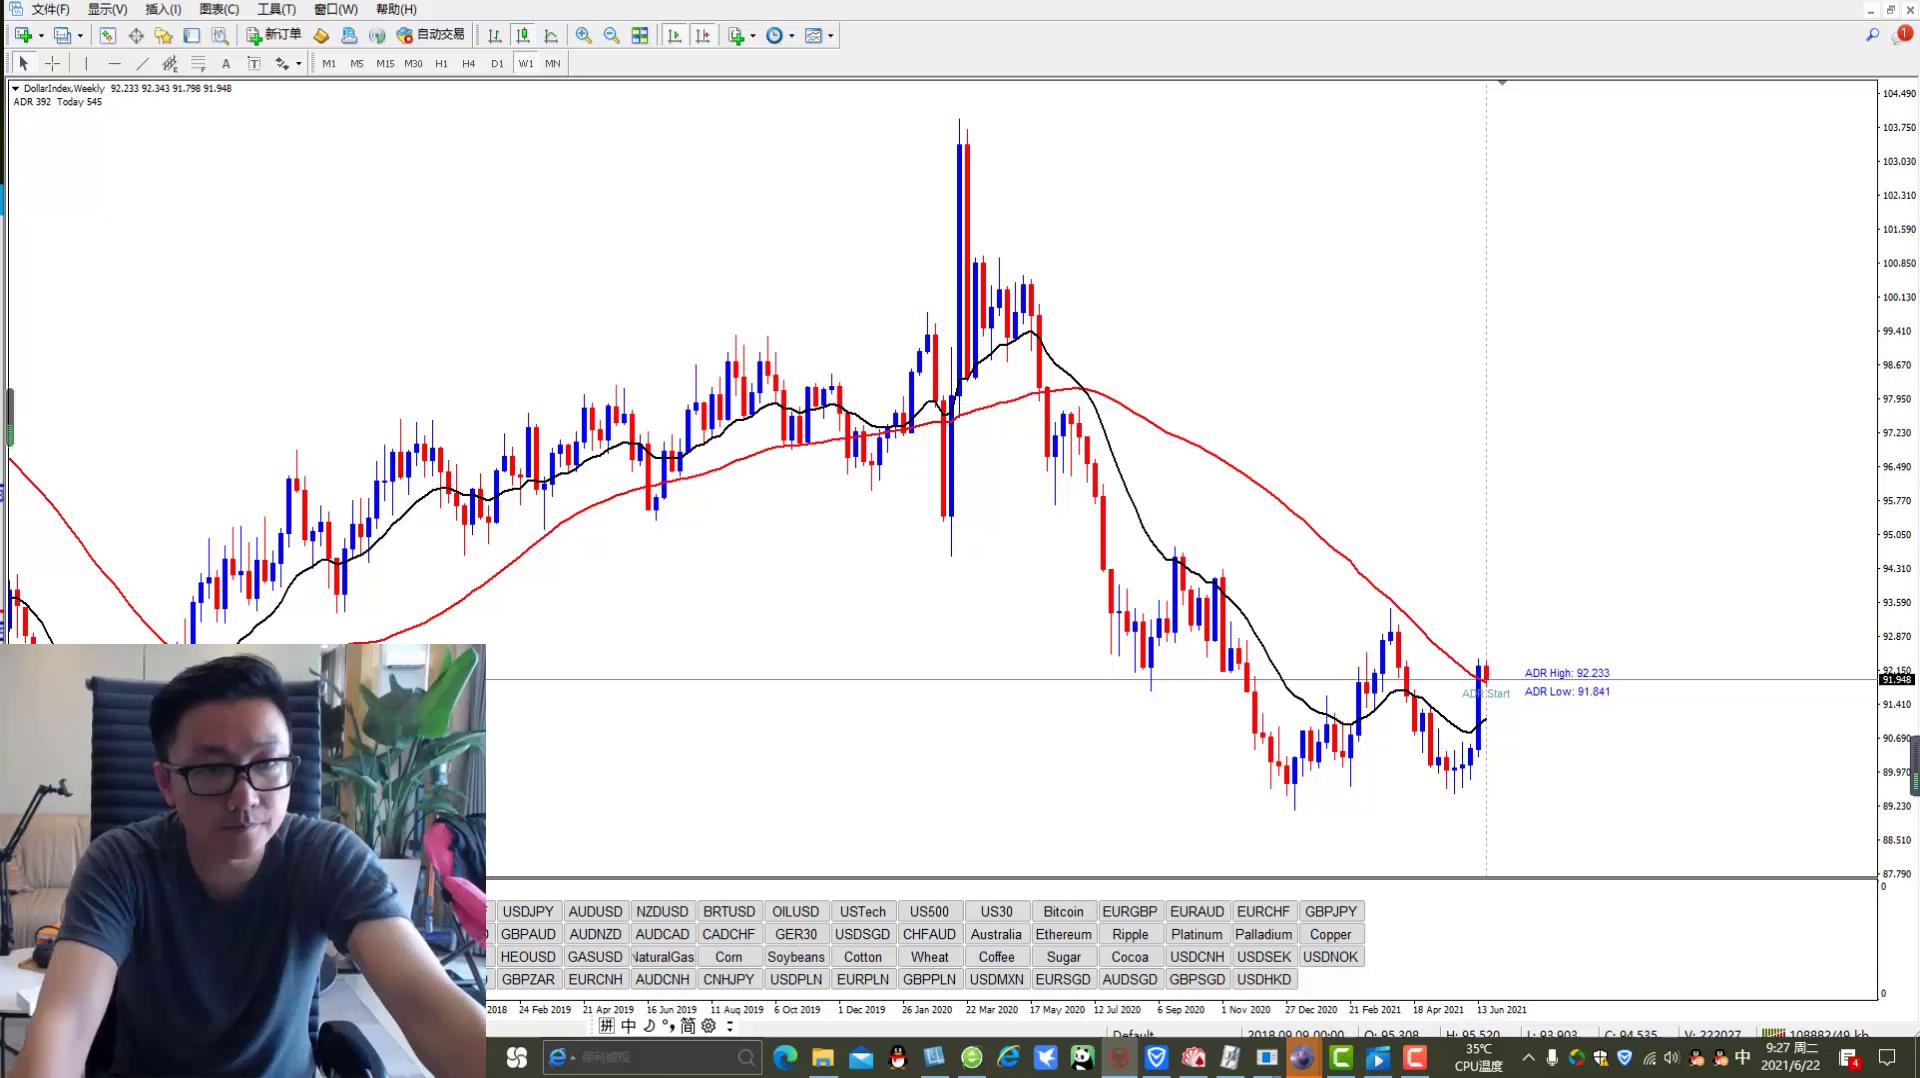Switch to M15 timeframe

coord(385,64)
